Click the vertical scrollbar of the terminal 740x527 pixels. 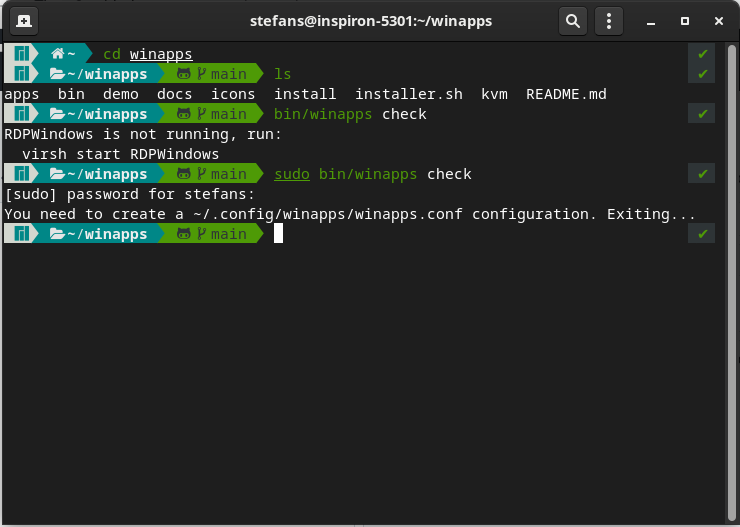[x=732, y=283]
